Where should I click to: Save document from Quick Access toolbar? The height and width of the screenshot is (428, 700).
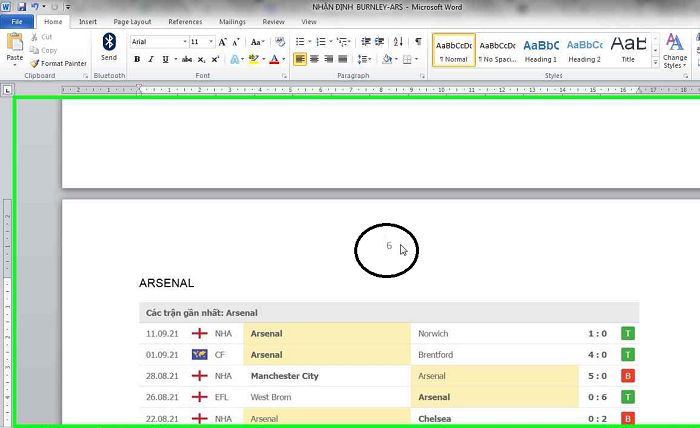[x=21, y=7]
